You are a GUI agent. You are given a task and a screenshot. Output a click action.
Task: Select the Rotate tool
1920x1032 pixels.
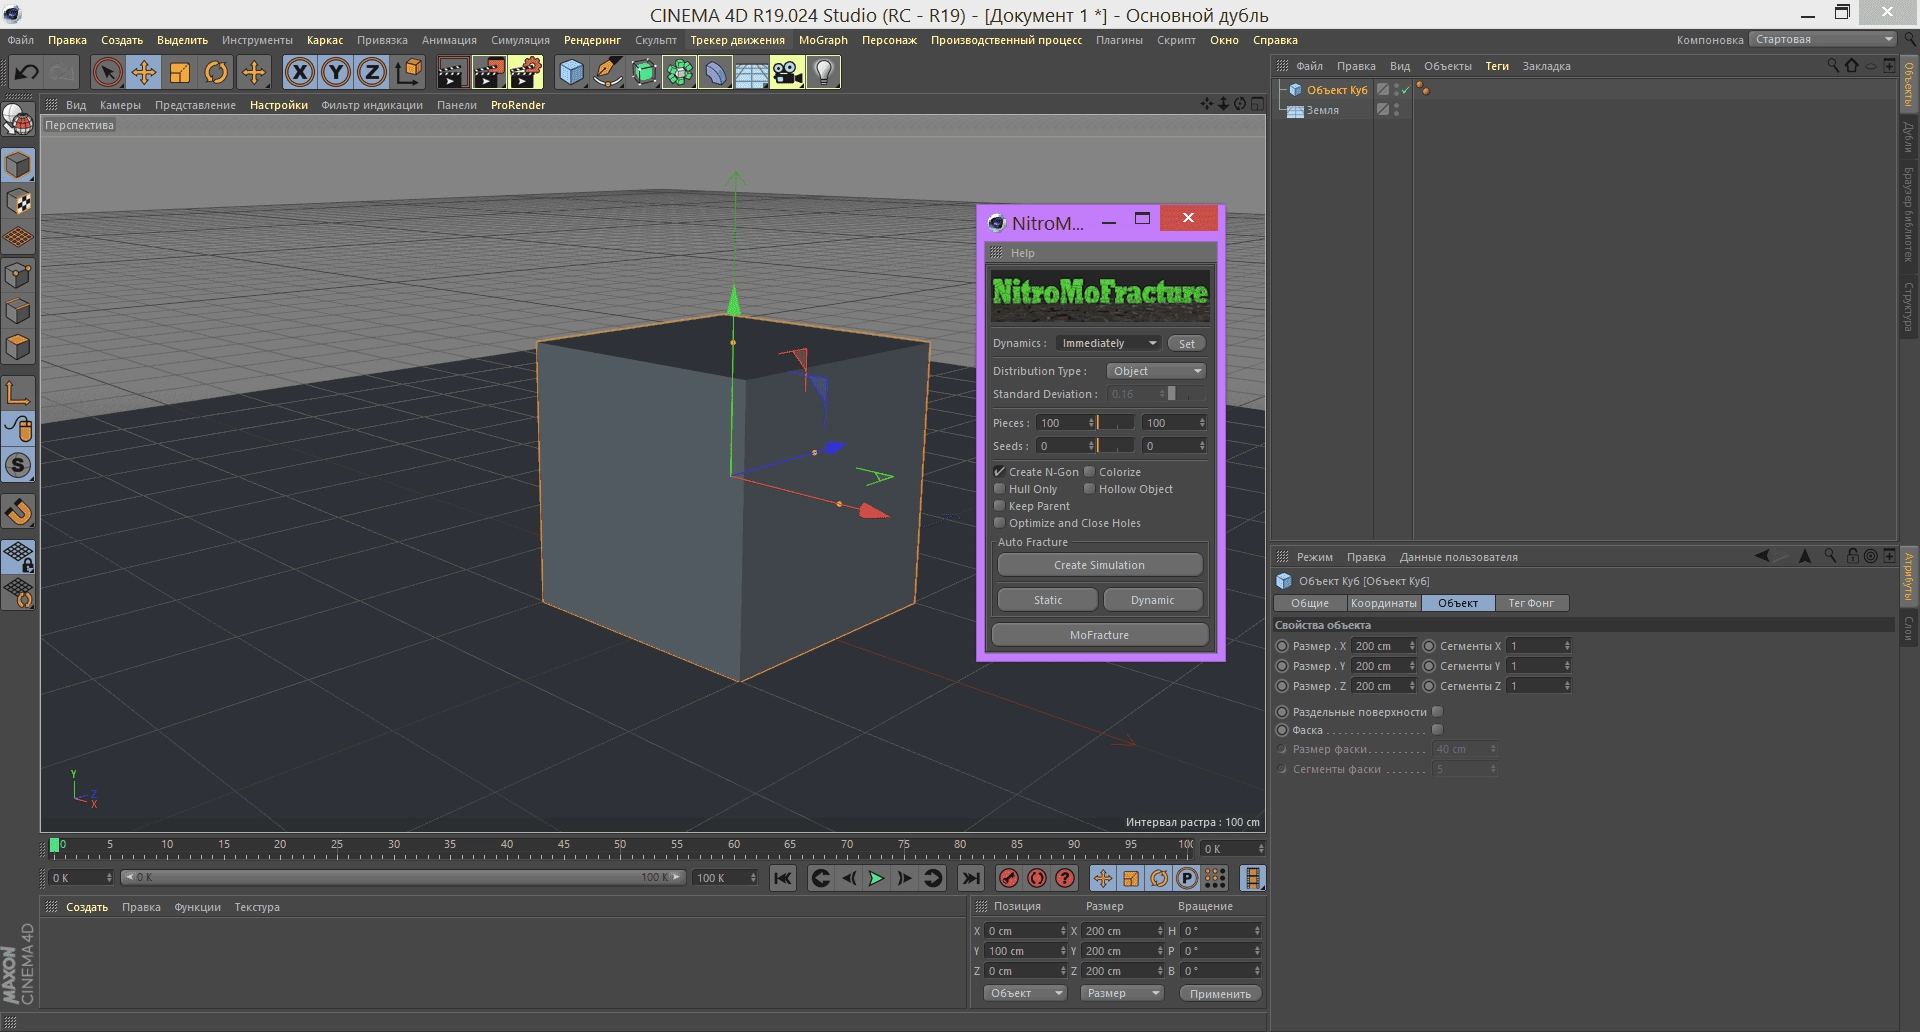216,72
